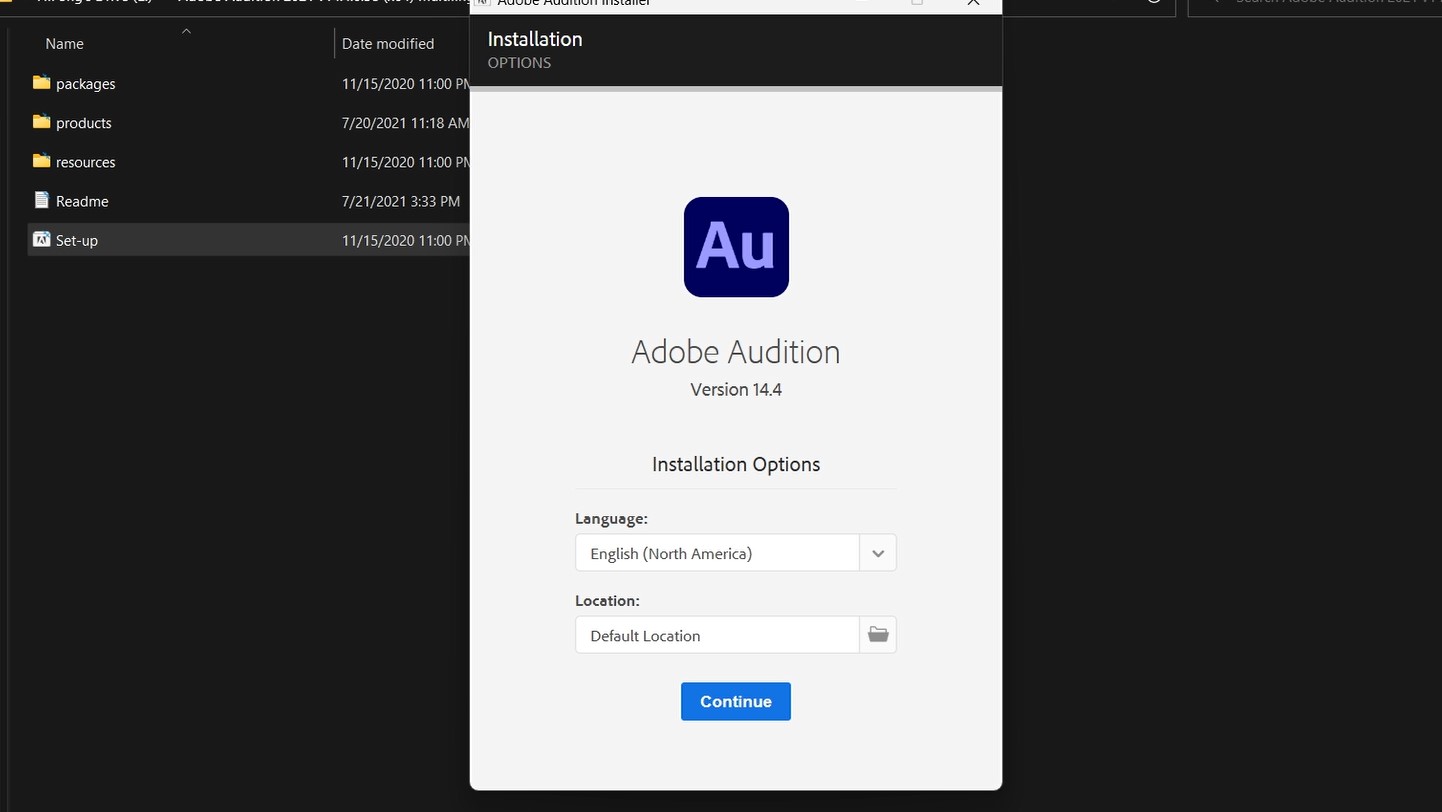Click the Readme date 7/21/2021 3:33 PM
The height and width of the screenshot is (812, 1442).
pos(401,201)
